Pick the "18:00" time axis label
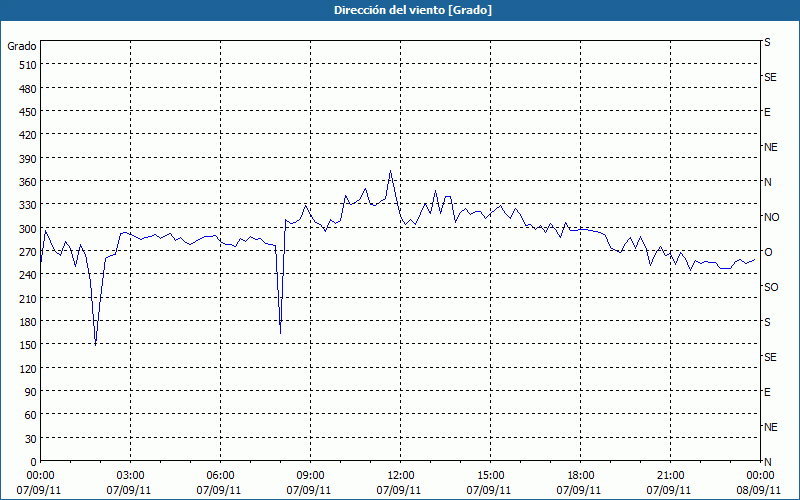800x500 pixels. tap(580, 476)
